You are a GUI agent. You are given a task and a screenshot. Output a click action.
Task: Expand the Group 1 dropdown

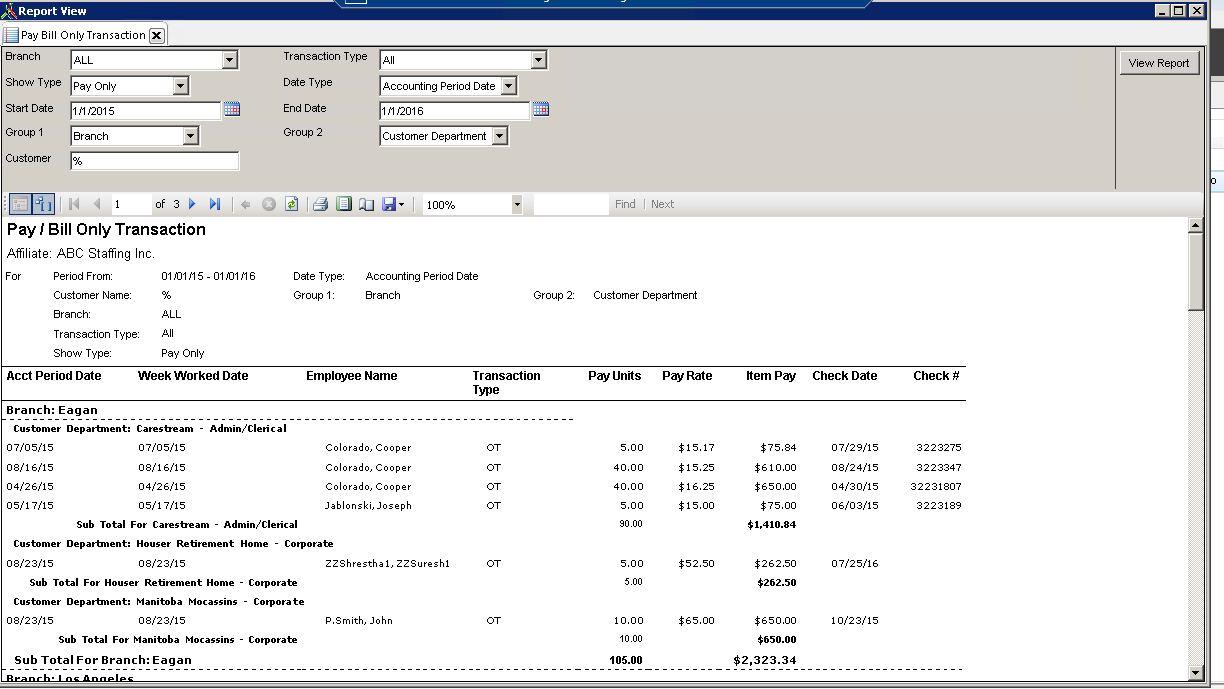tap(191, 136)
